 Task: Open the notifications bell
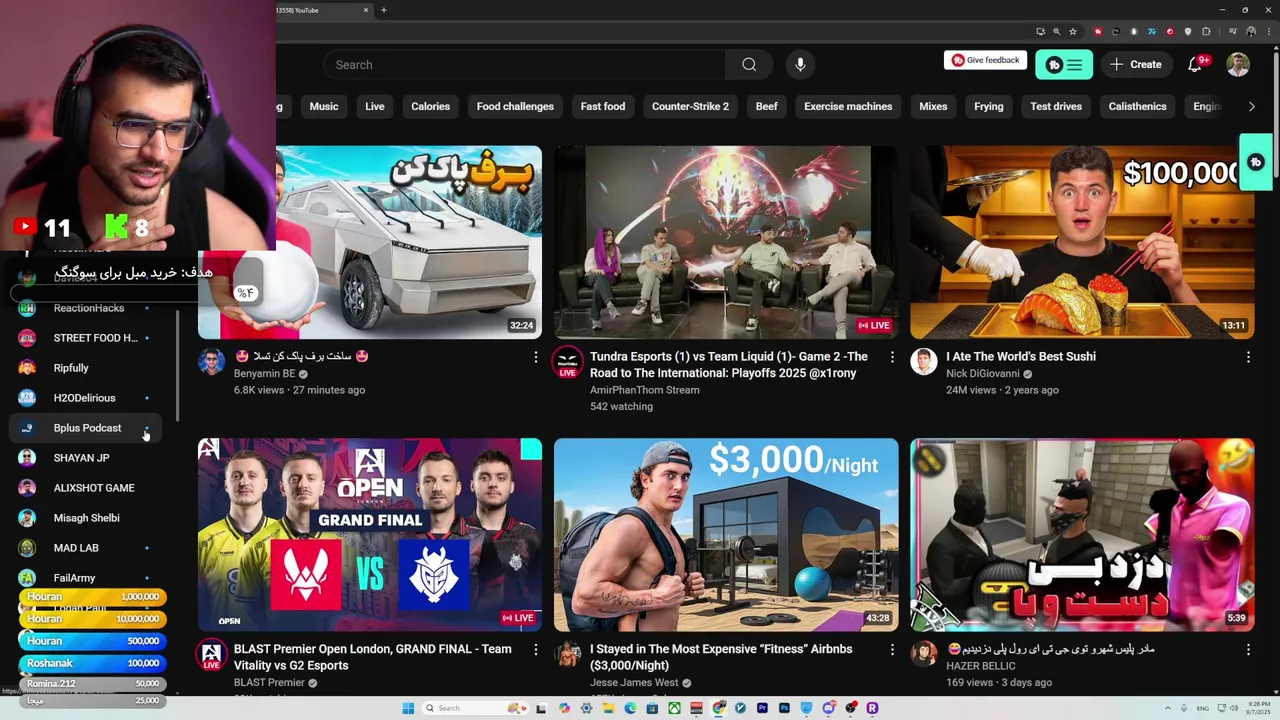[1196, 64]
